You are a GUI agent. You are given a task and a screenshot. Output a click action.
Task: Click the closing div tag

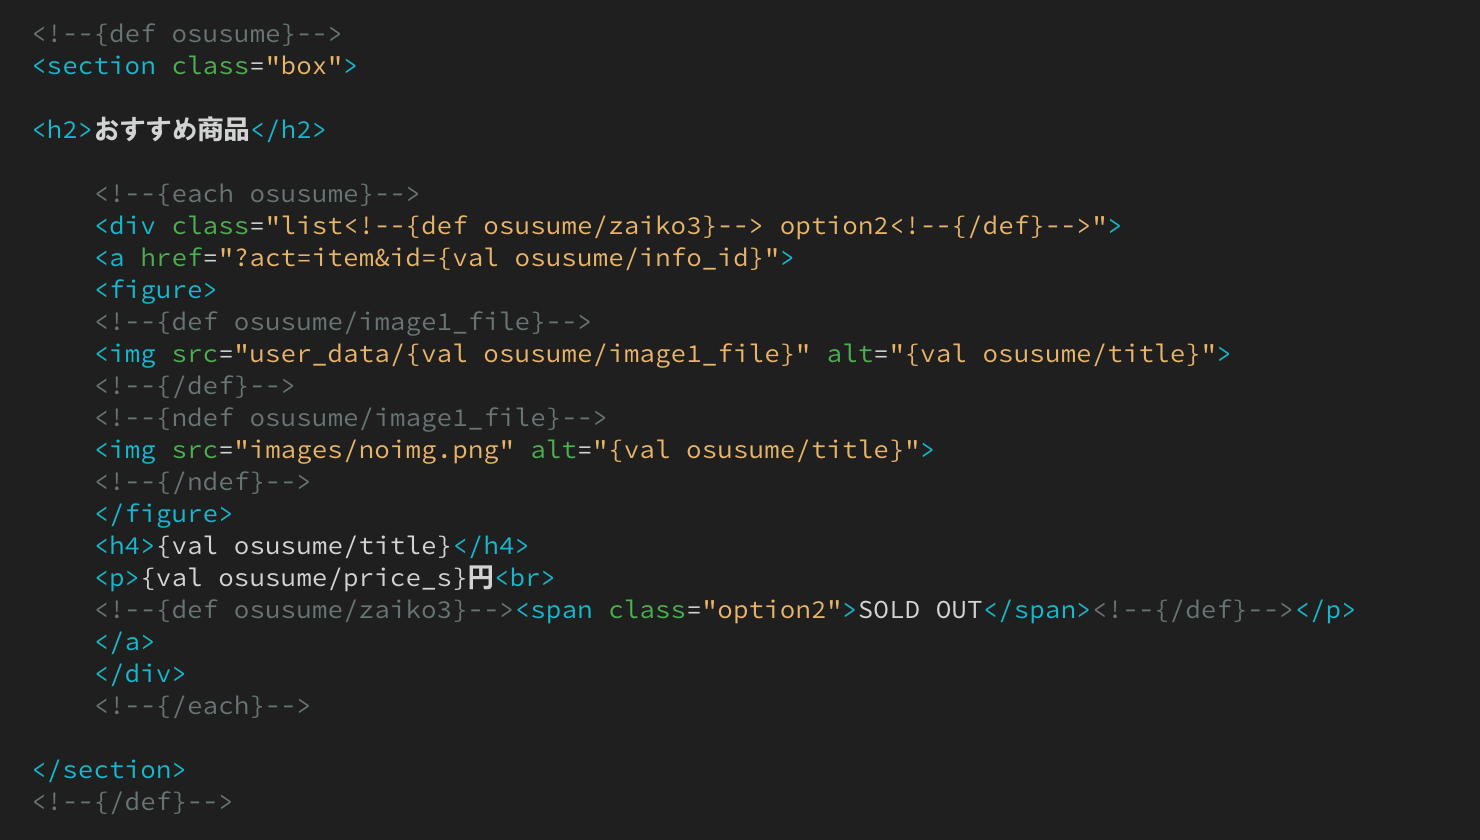pos(141,674)
